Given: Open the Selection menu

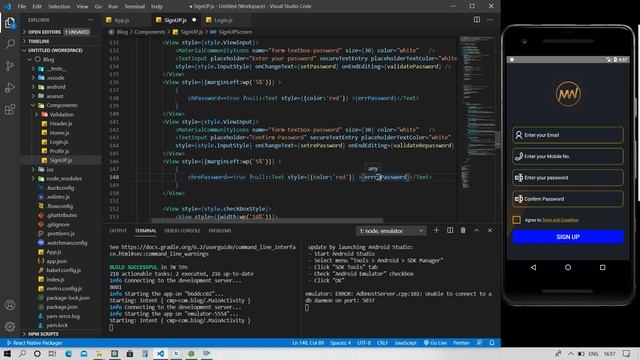Looking at the screenshot, I should point(59,6).
